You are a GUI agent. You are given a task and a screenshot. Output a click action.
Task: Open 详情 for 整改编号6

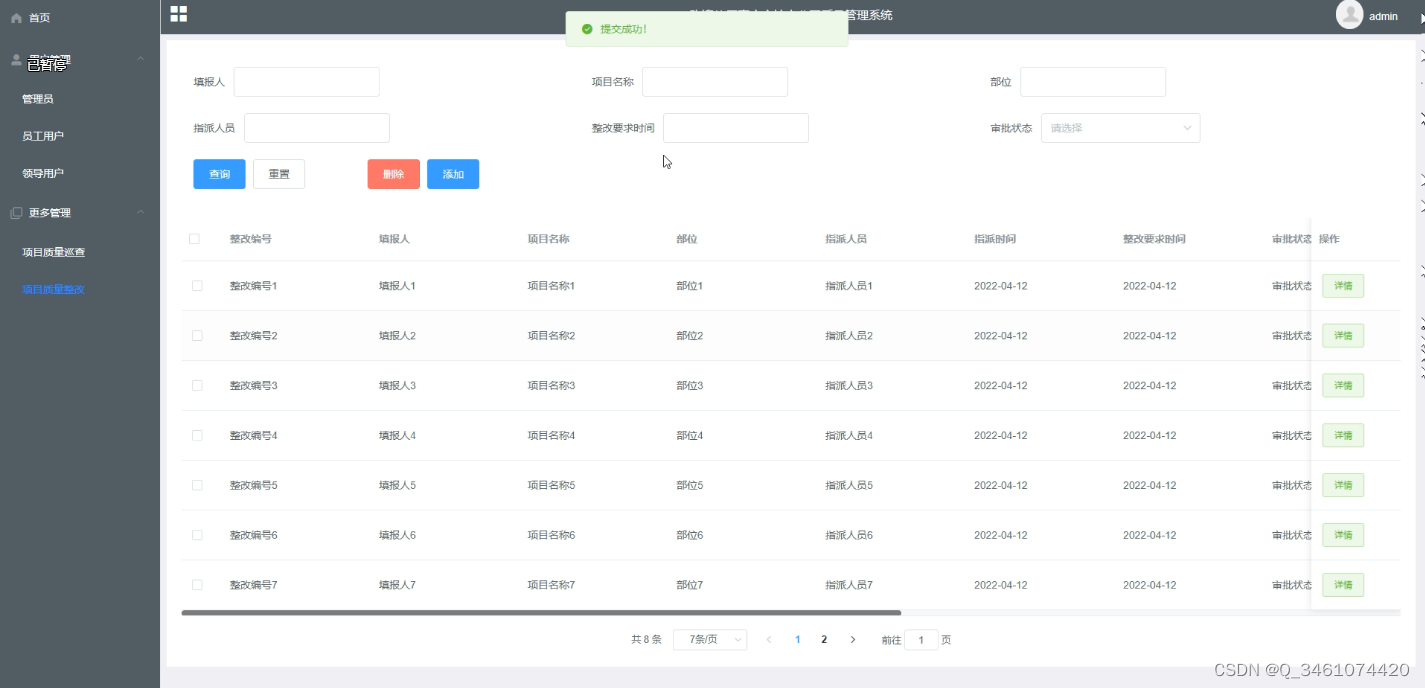(1343, 535)
